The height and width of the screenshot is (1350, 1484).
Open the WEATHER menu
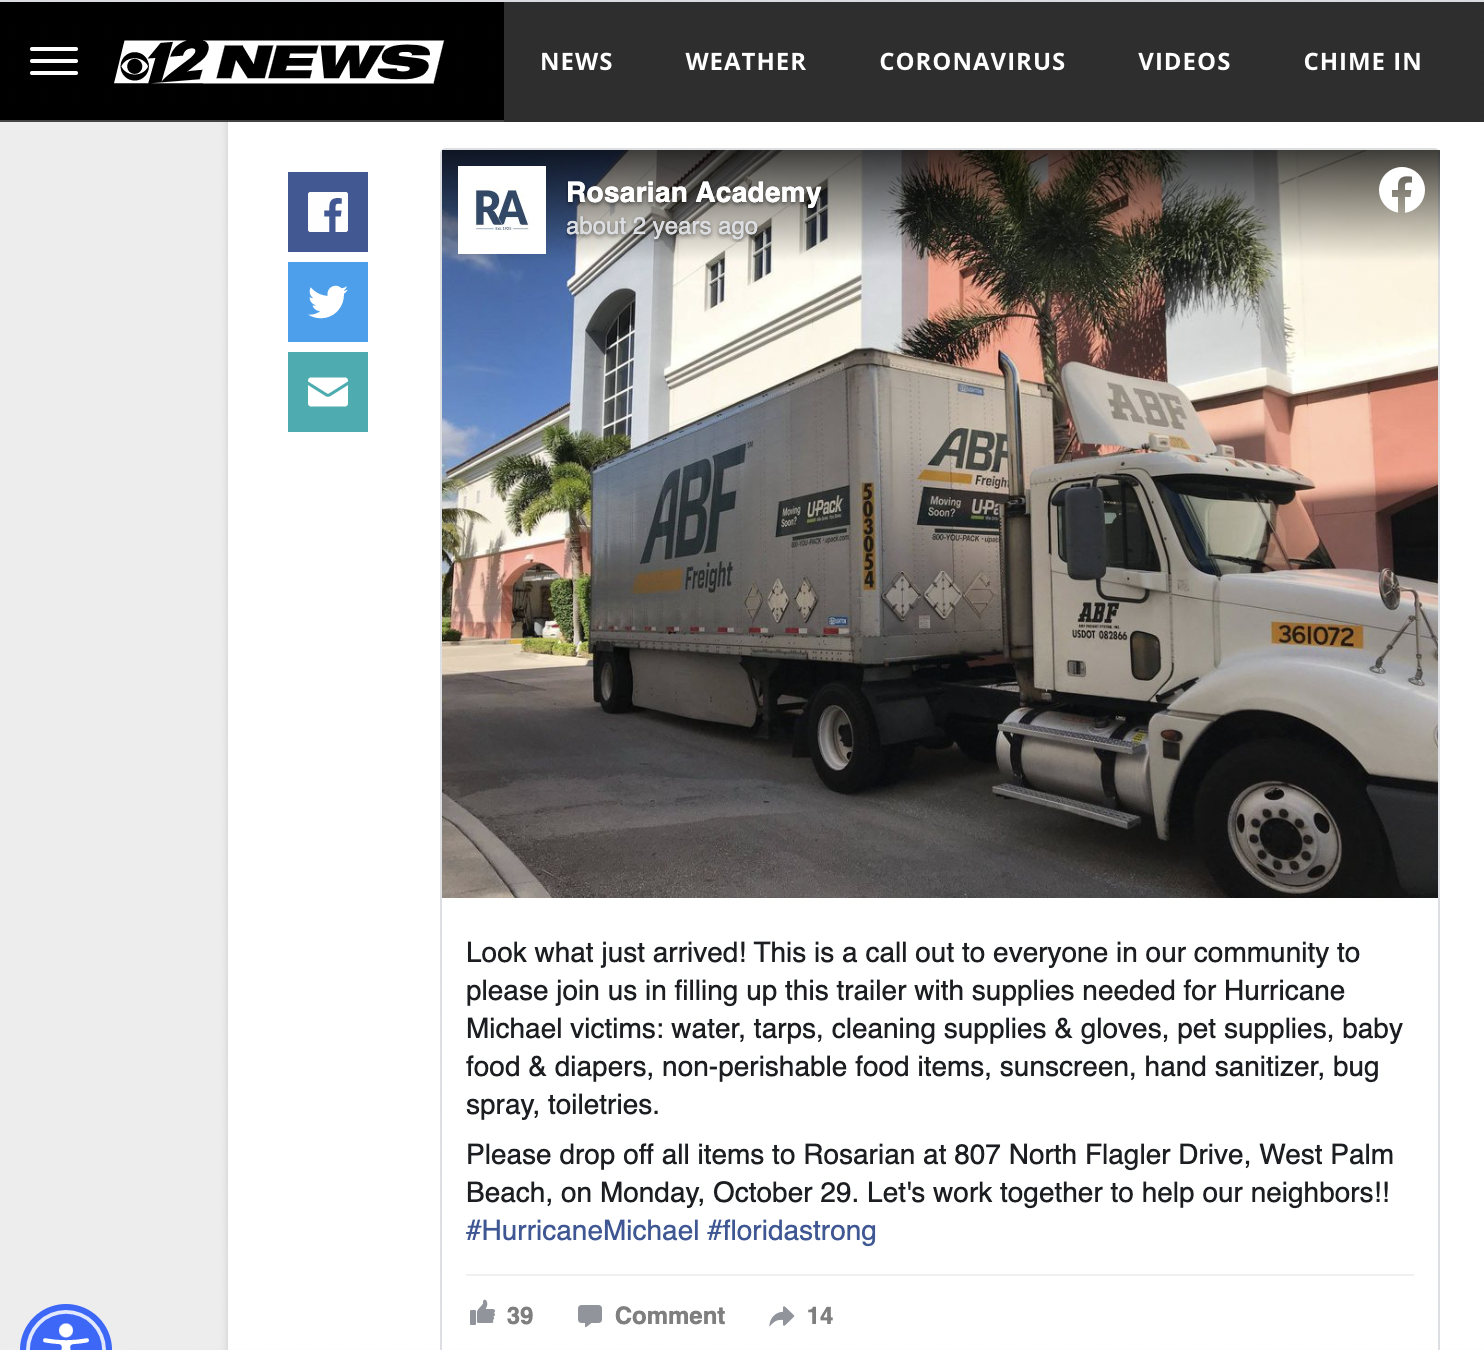point(746,62)
